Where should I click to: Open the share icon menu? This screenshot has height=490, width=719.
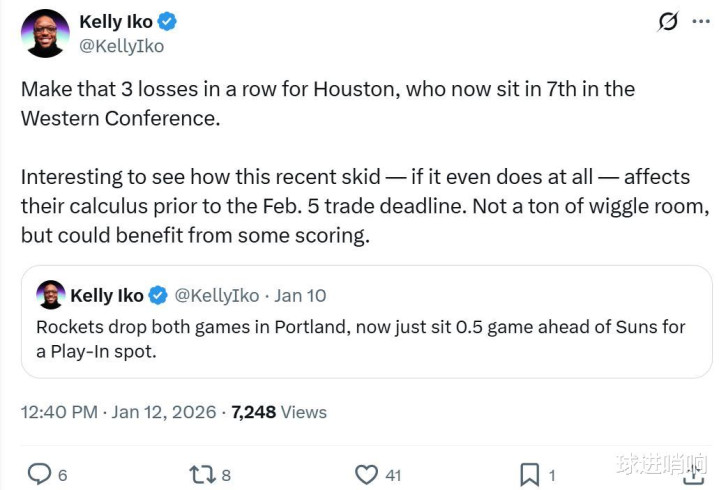click(x=692, y=472)
